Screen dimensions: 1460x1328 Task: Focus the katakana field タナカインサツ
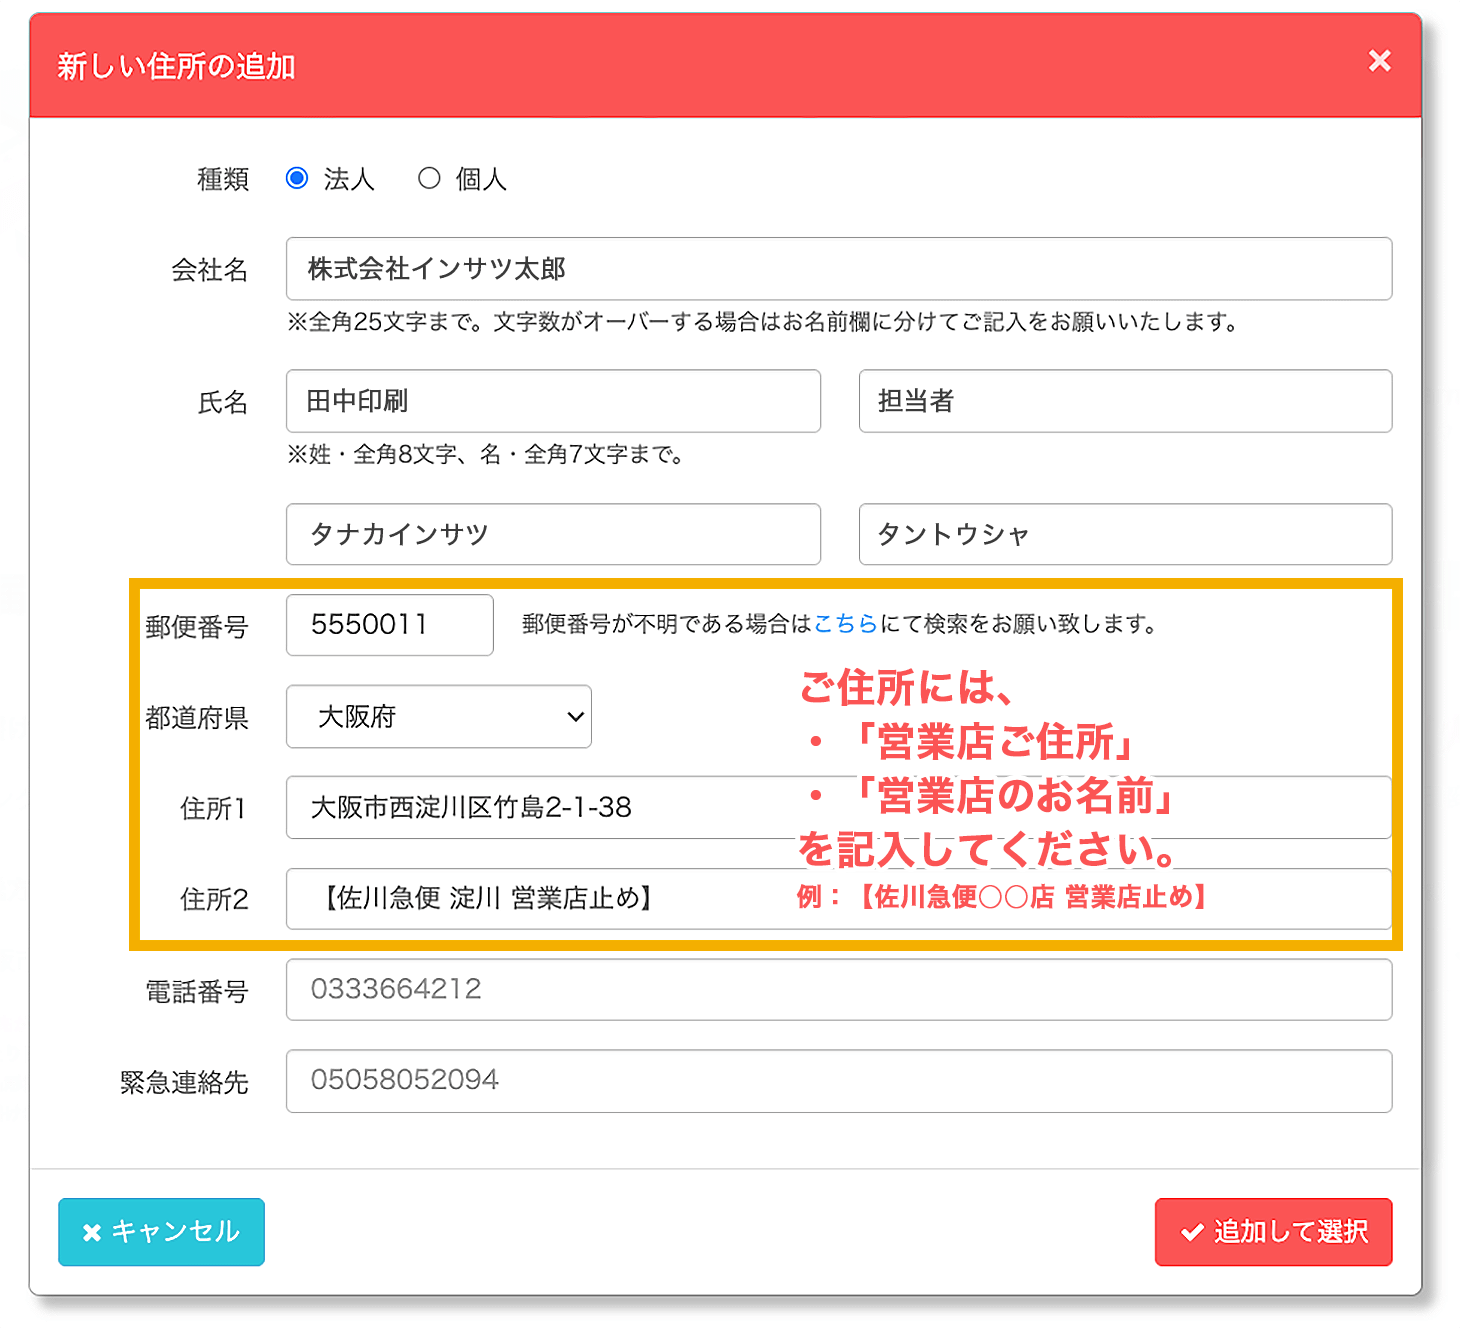tap(552, 534)
